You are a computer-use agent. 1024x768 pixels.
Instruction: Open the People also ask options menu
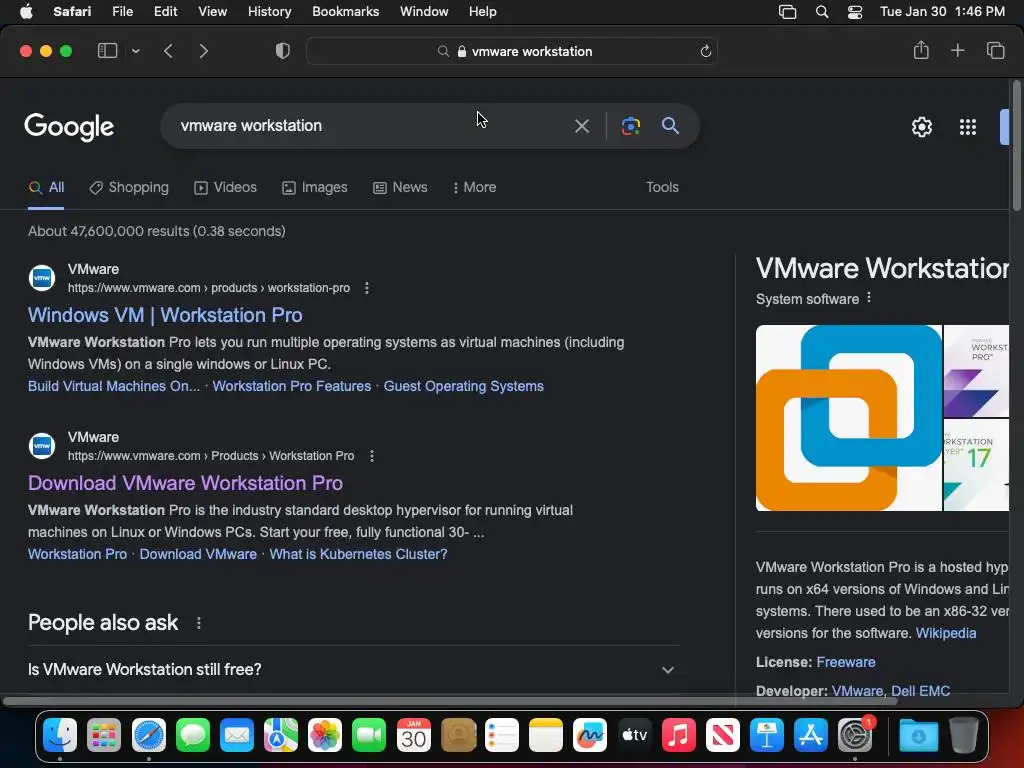coord(199,623)
